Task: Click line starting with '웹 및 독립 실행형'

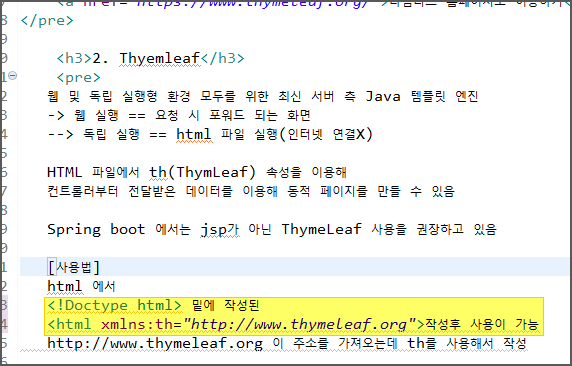Action: click(263, 96)
